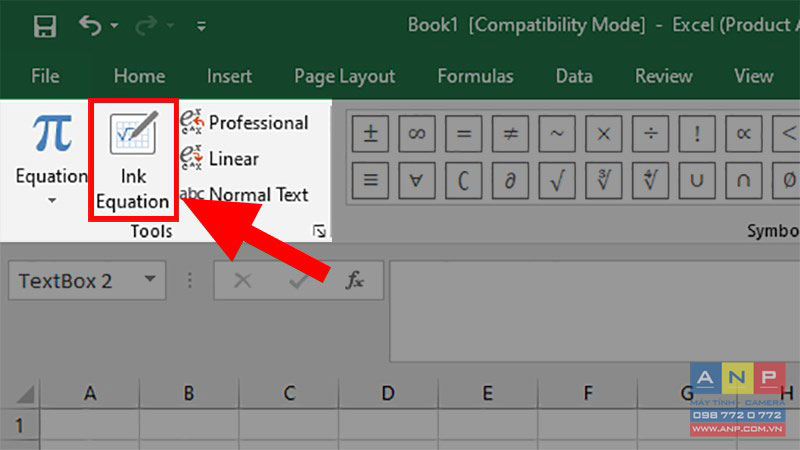Viewport: 800px width, 450px height.
Task: Select row 1 header
Action: tap(19, 425)
